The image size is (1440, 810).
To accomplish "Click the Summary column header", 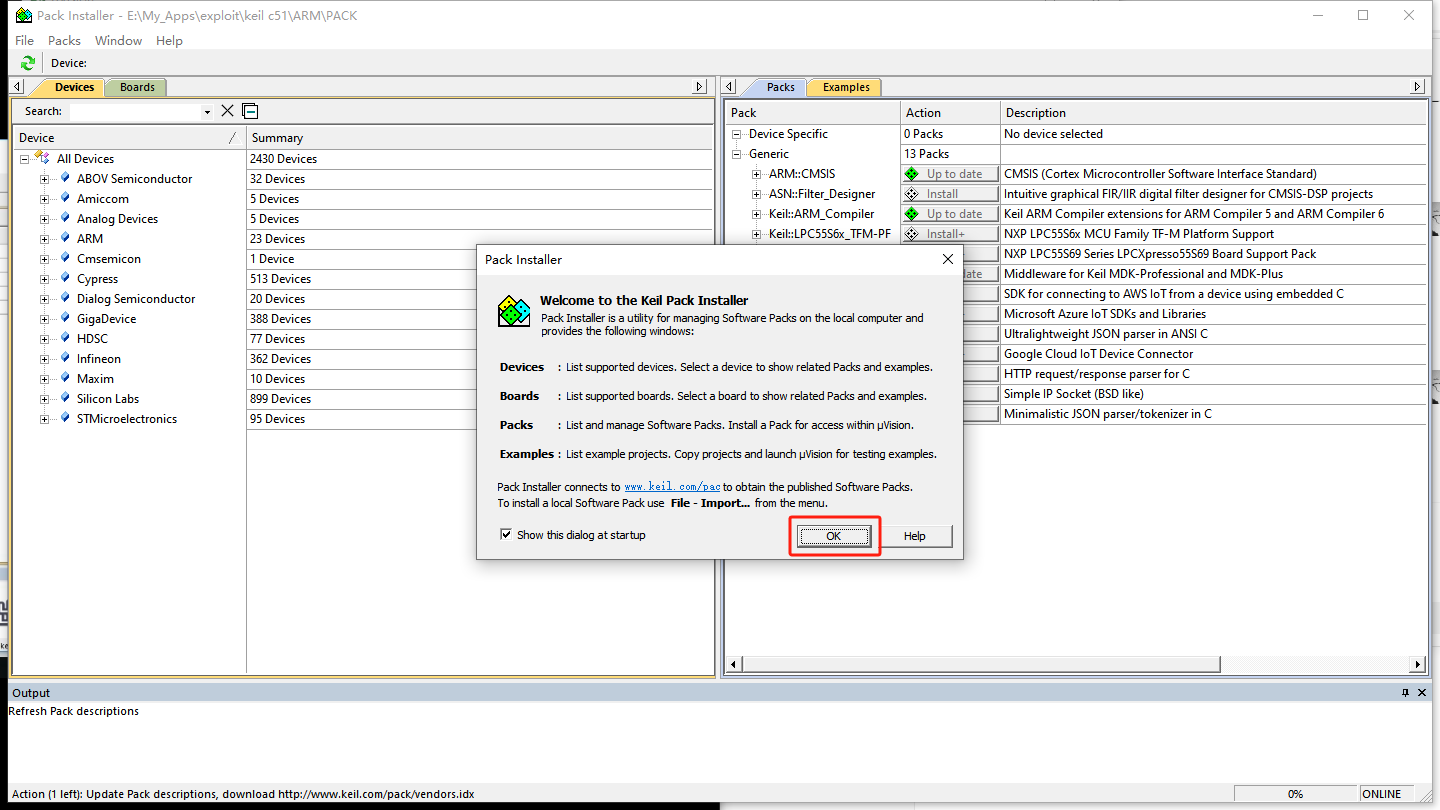I will (x=479, y=138).
